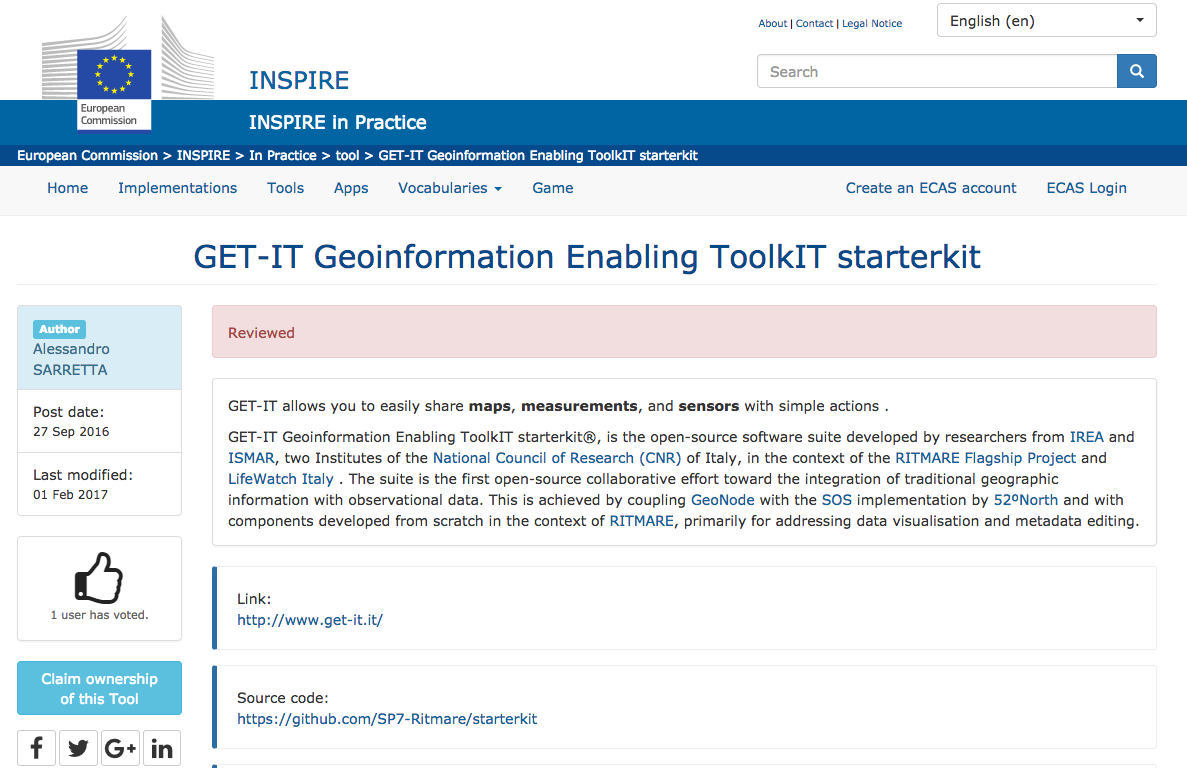Open the http://www.get-it.it/ link

pyautogui.click(x=309, y=620)
